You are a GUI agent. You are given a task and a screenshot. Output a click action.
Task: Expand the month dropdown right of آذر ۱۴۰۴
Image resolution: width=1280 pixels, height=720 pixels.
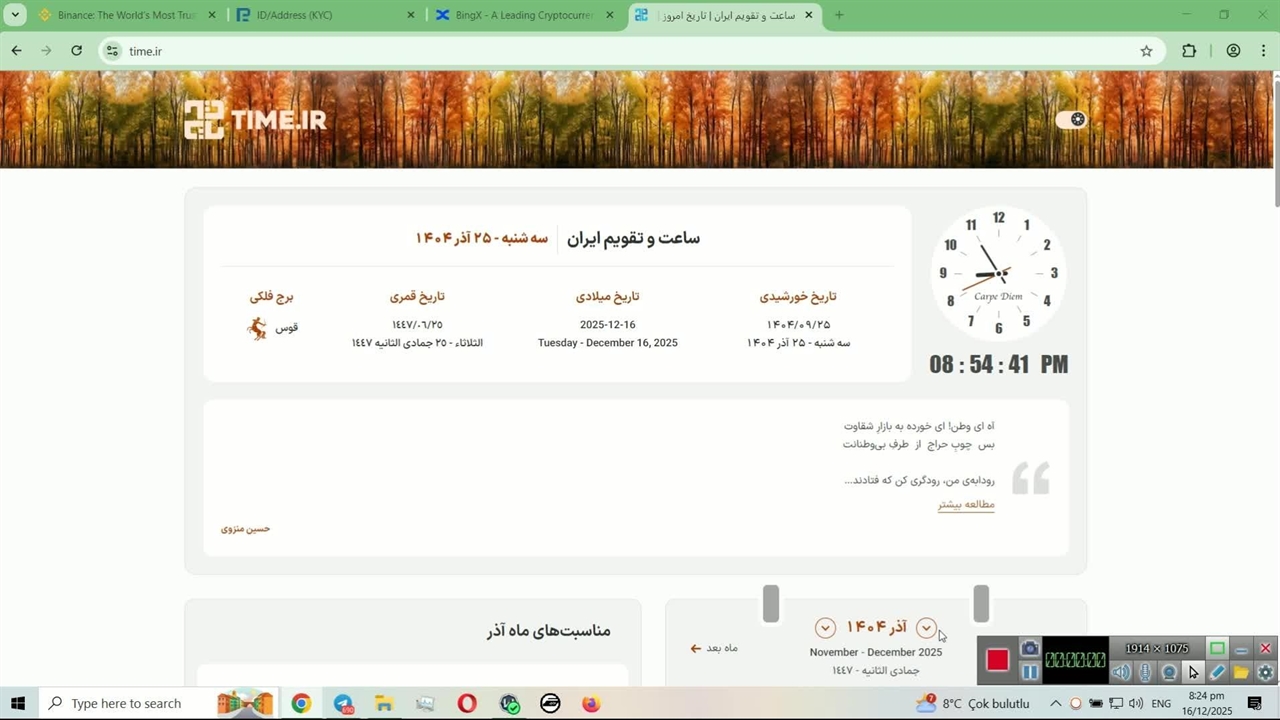click(926, 628)
